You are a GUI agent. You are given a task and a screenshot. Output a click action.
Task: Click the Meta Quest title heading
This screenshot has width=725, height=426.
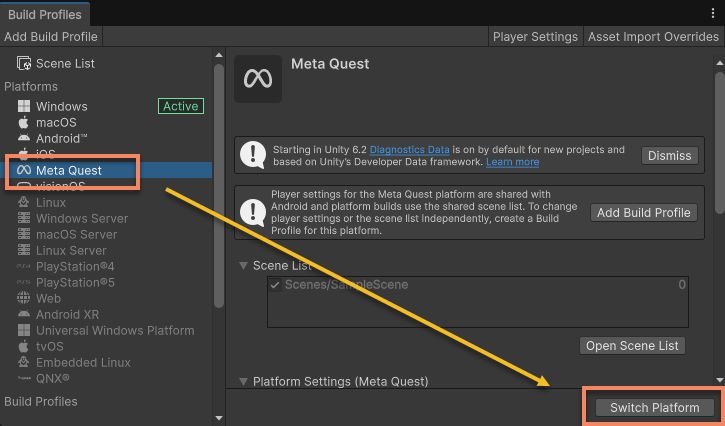[x=330, y=64]
